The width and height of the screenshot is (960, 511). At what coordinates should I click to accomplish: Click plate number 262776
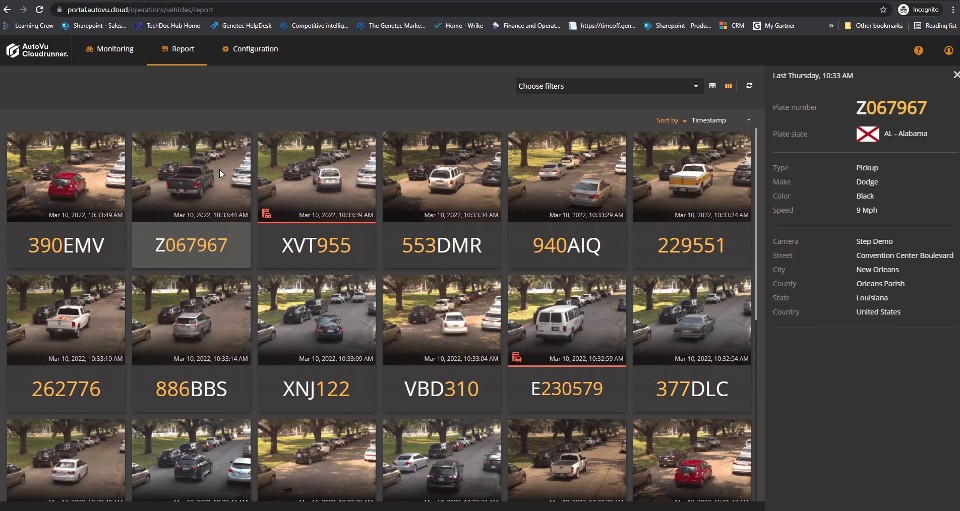pos(66,389)
